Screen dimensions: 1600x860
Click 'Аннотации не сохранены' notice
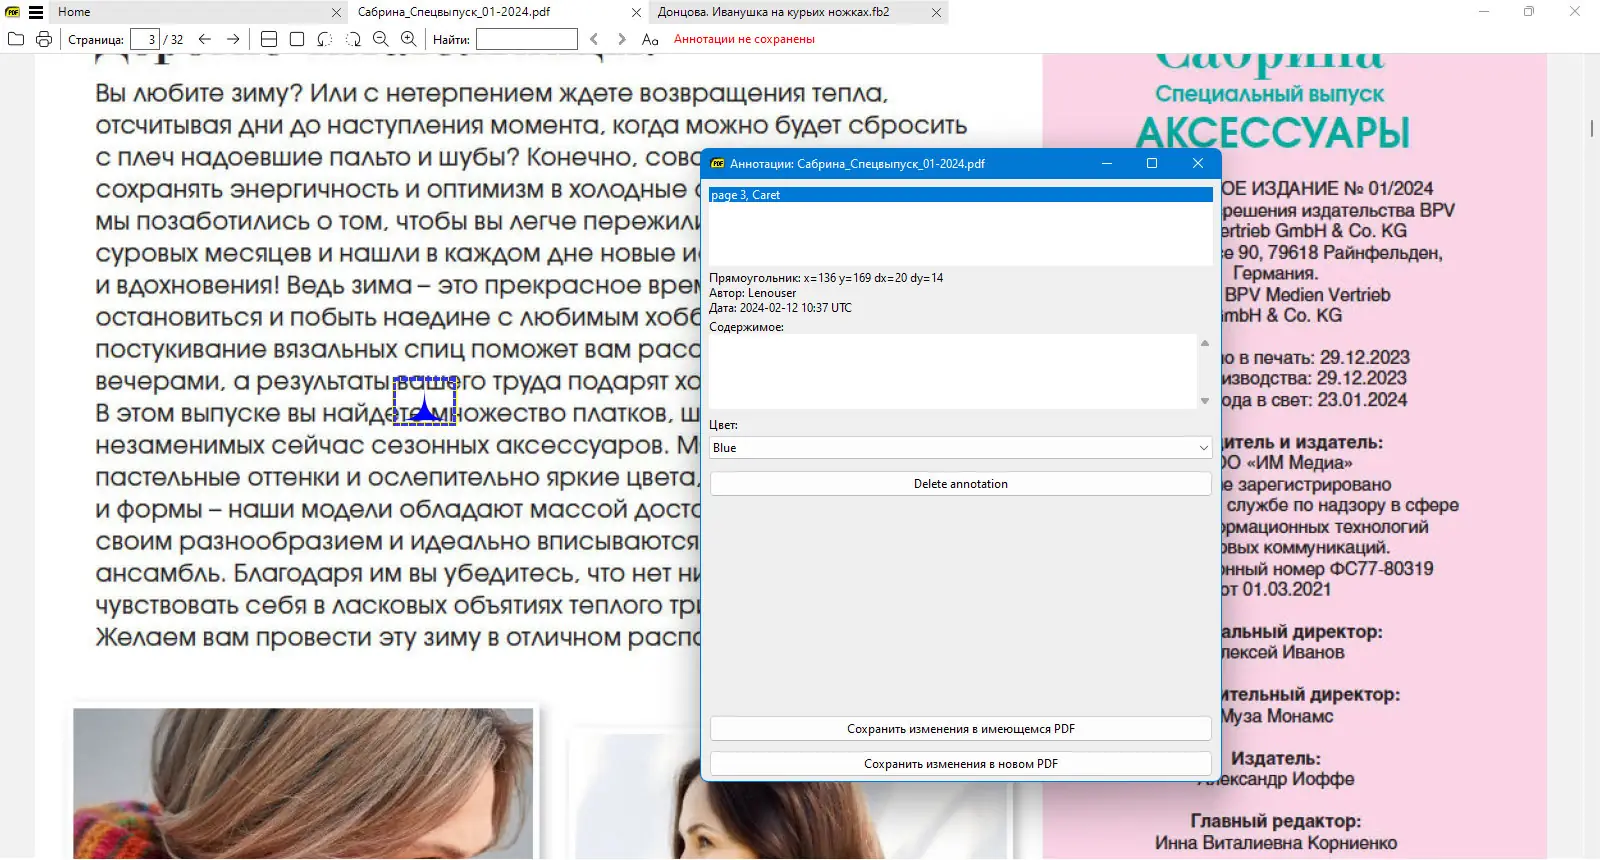click(x=744, y=39)
